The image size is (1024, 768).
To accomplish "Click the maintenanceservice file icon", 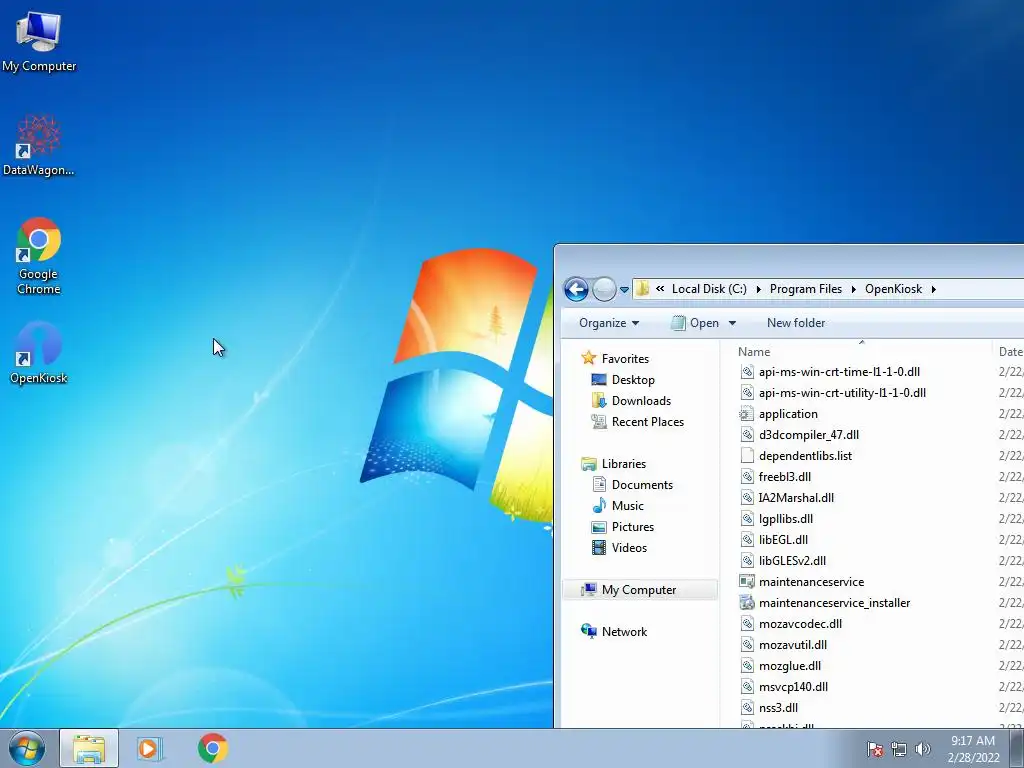I will [747, 581].
